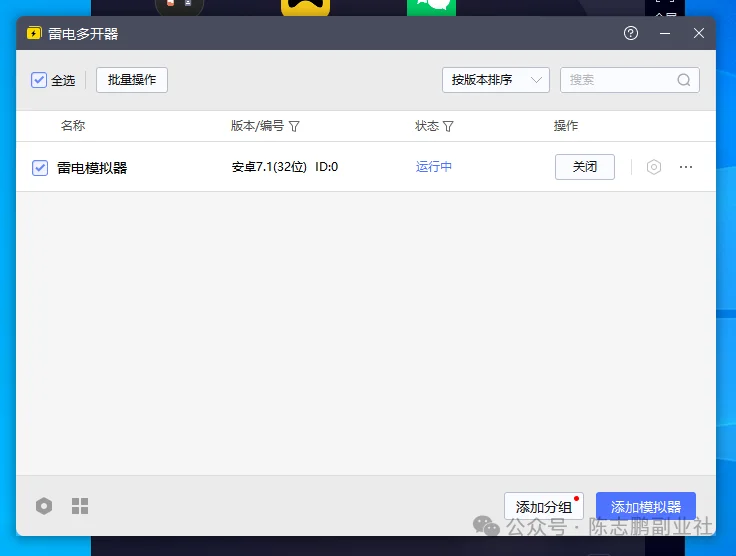Expand the 按版本排序 dropdown
Screen dimensions: 736x556
coord(496,80)
